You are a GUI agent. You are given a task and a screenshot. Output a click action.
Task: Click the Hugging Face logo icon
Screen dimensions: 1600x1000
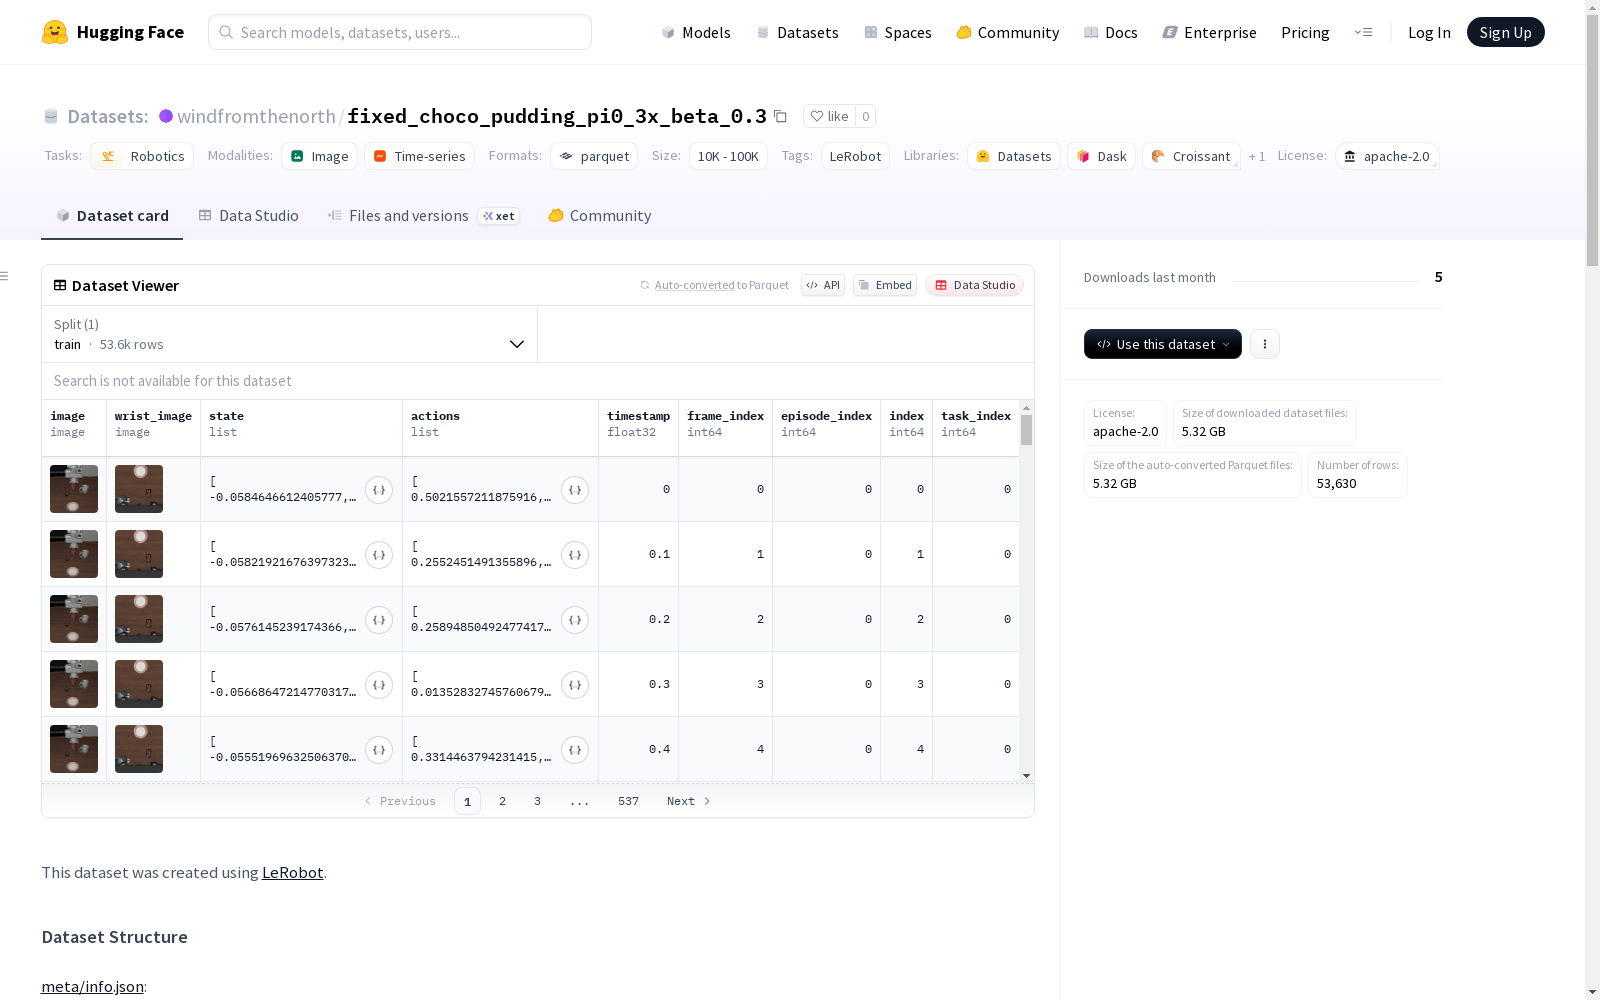click(x=55, y=32)
